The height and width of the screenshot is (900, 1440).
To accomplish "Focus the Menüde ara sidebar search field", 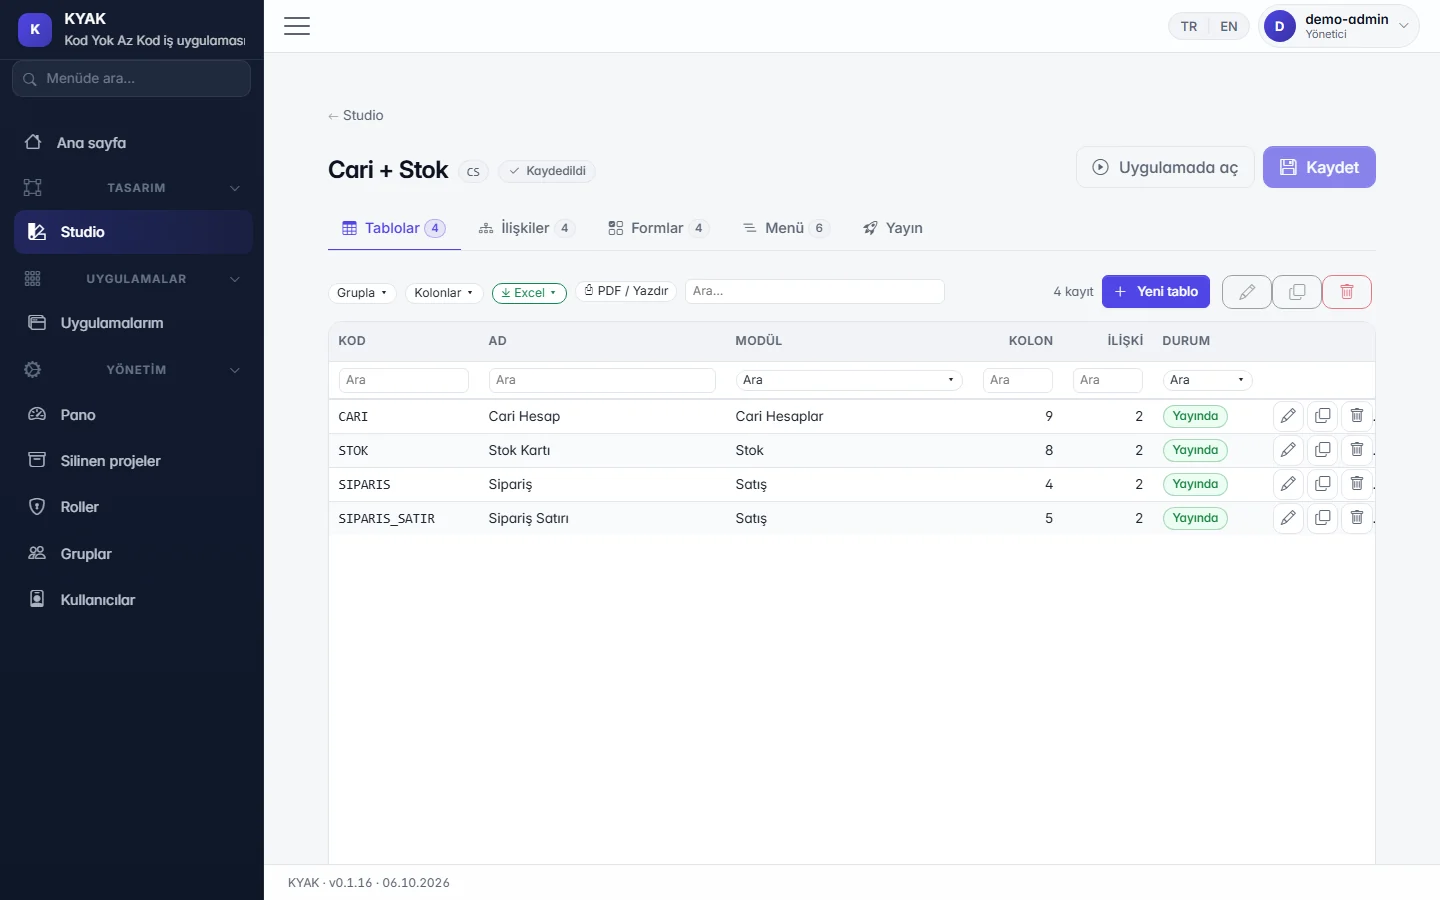I will point(131,78).
